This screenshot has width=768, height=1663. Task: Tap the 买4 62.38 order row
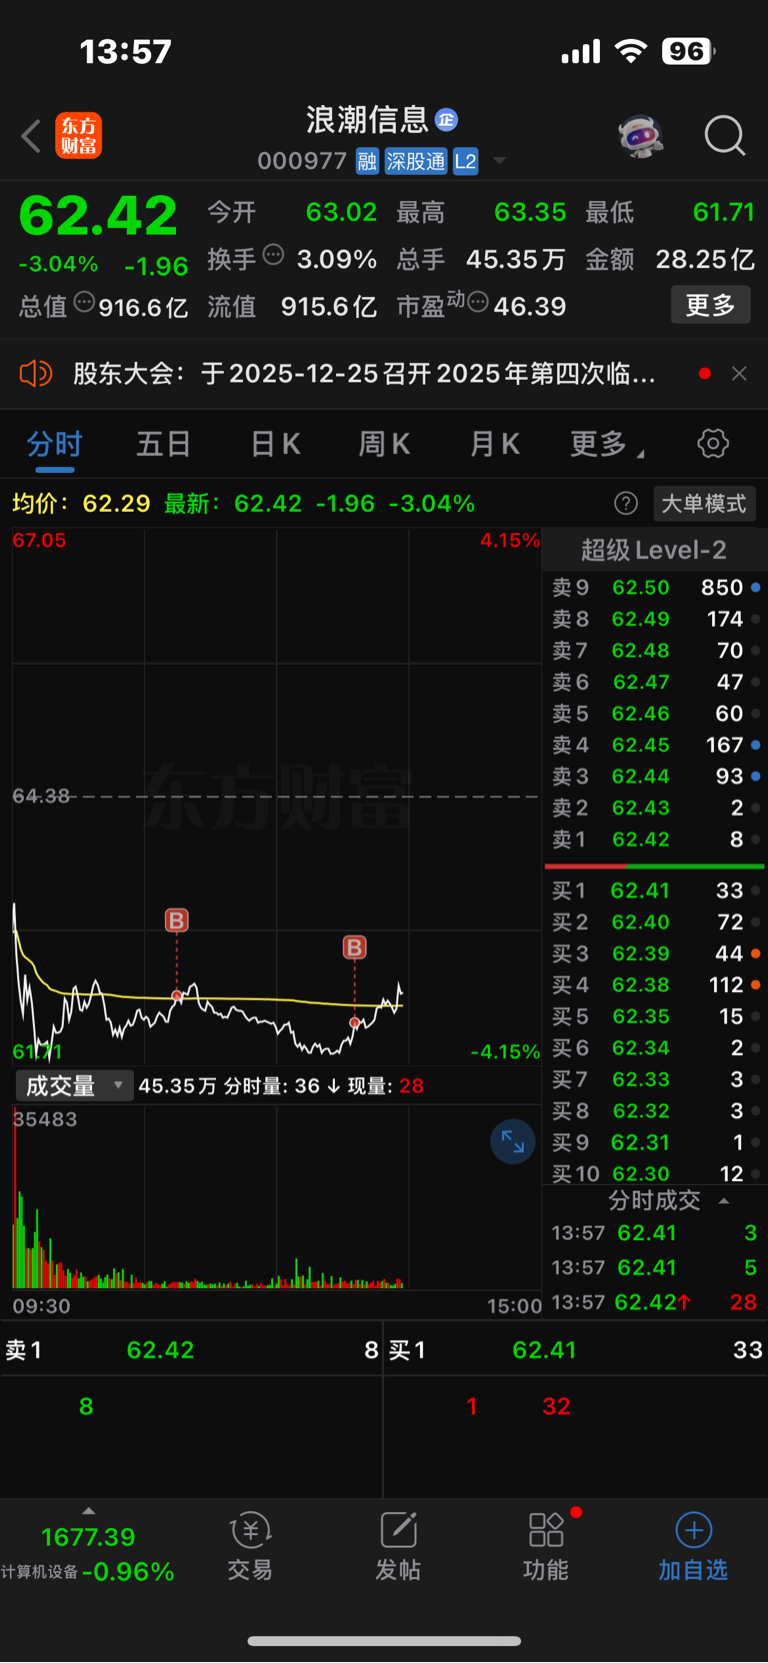pos(654,985)
